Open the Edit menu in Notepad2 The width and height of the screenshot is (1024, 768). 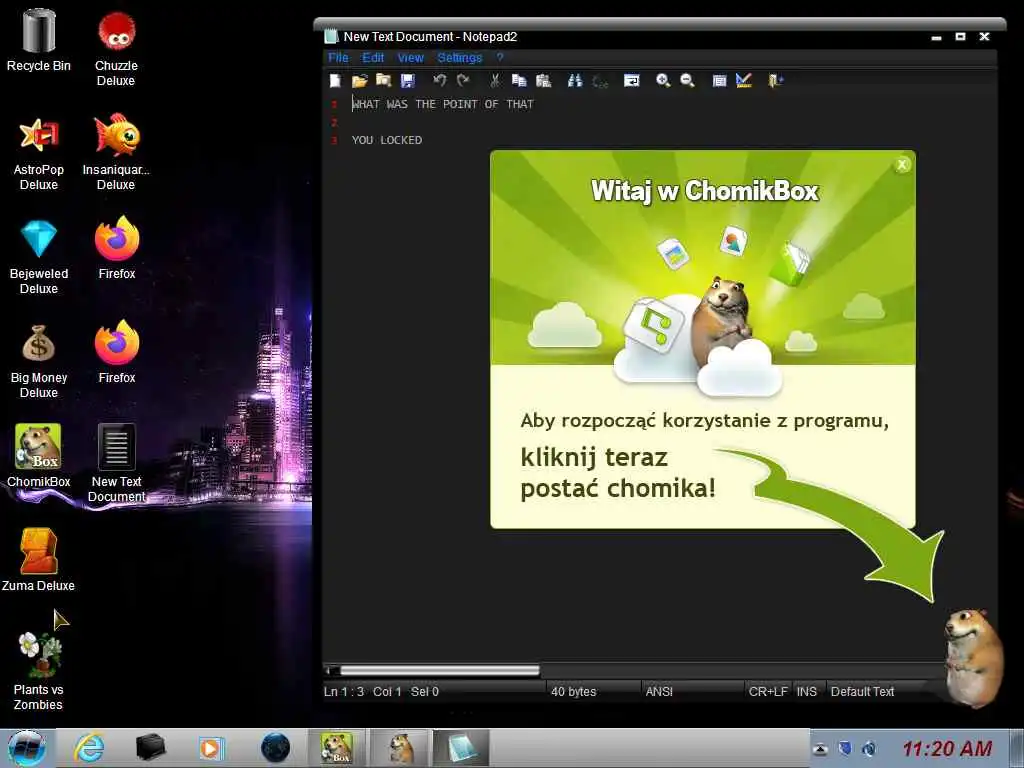373,57
